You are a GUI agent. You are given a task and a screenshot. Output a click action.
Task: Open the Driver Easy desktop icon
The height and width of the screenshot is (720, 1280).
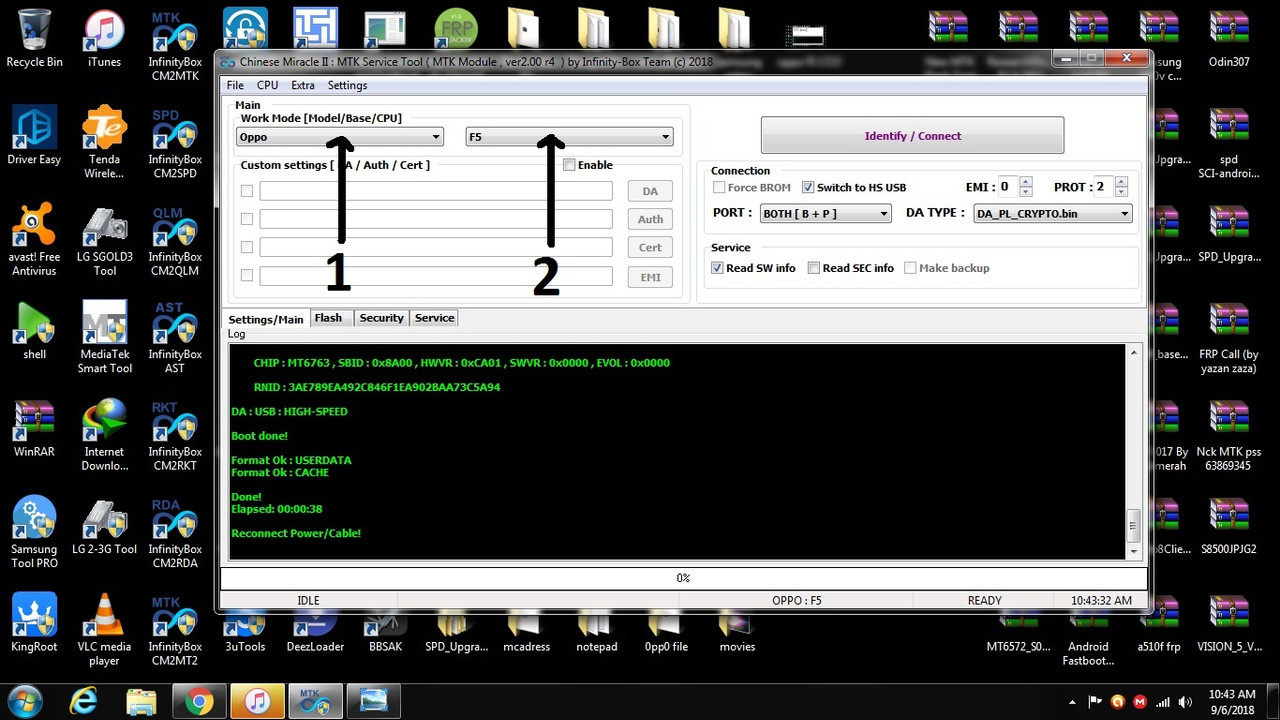point(34,136)
